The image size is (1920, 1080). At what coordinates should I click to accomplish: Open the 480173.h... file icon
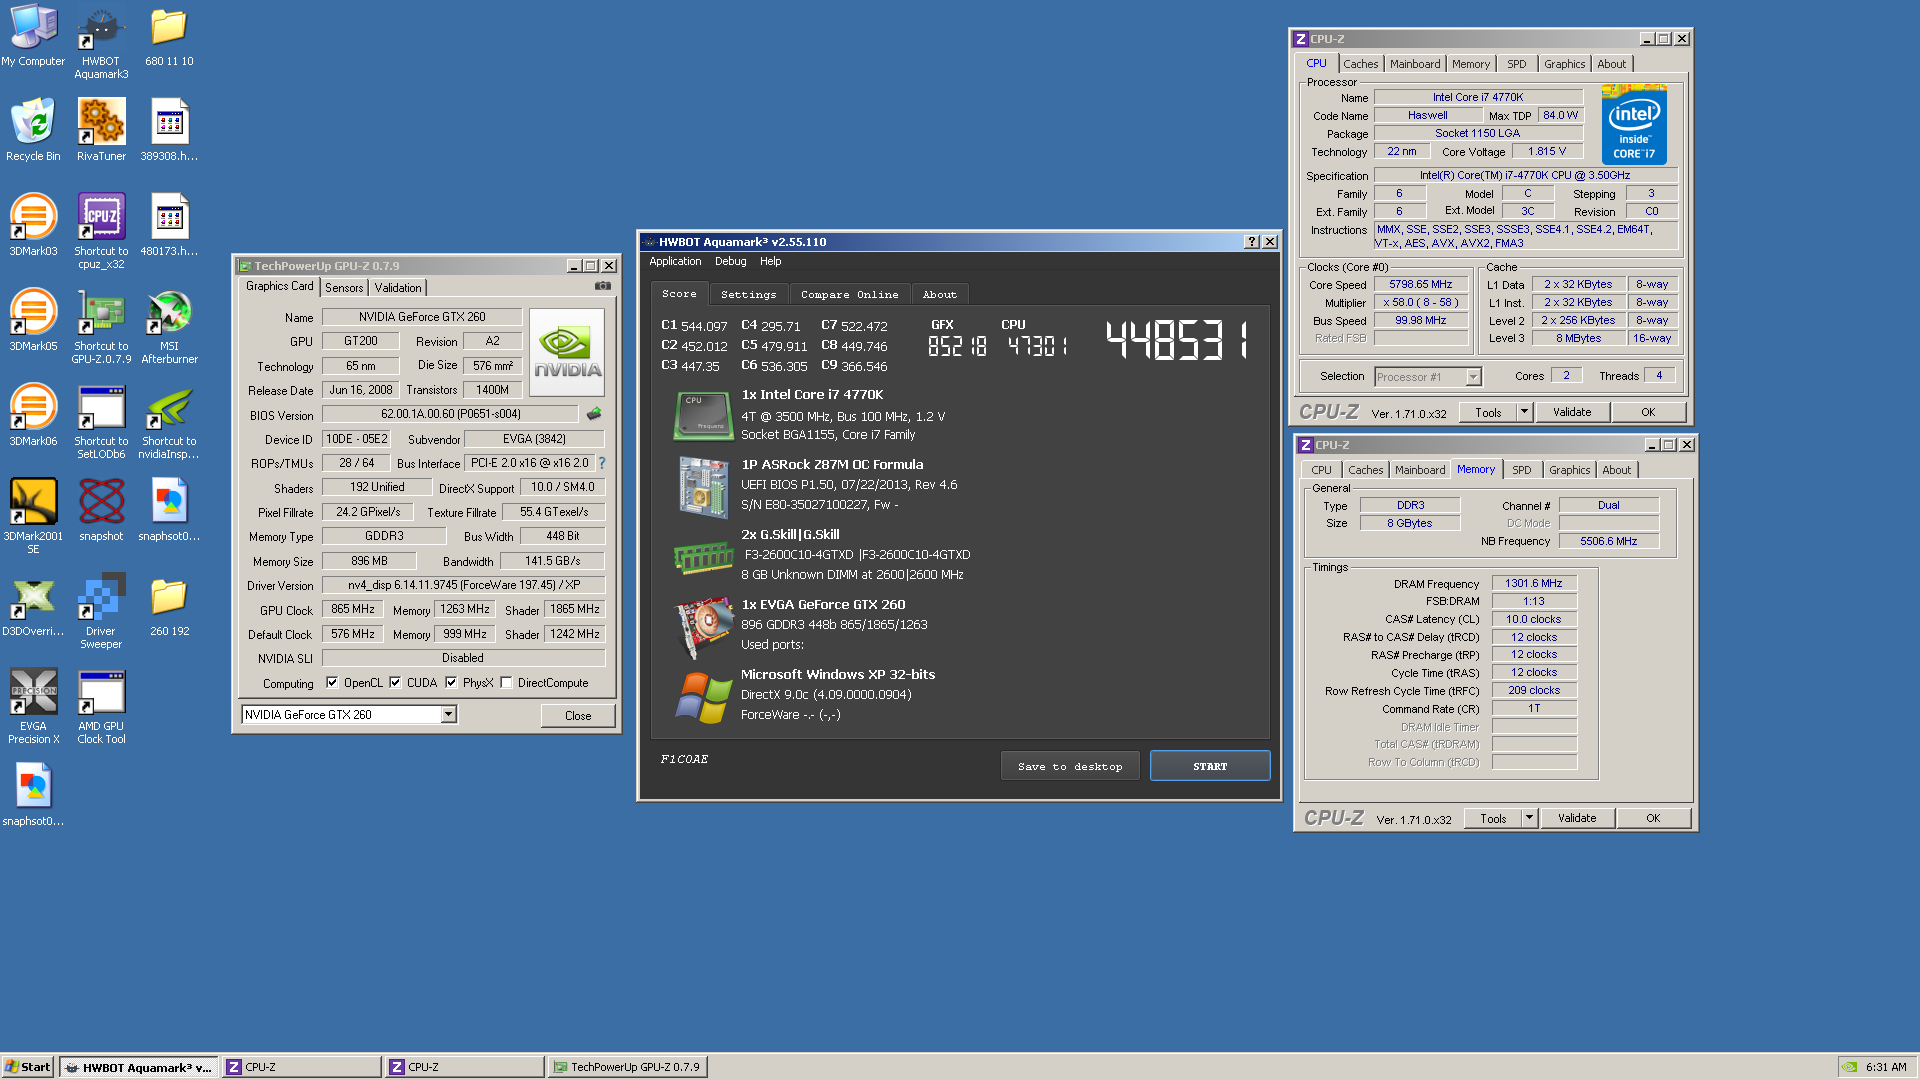169,225
